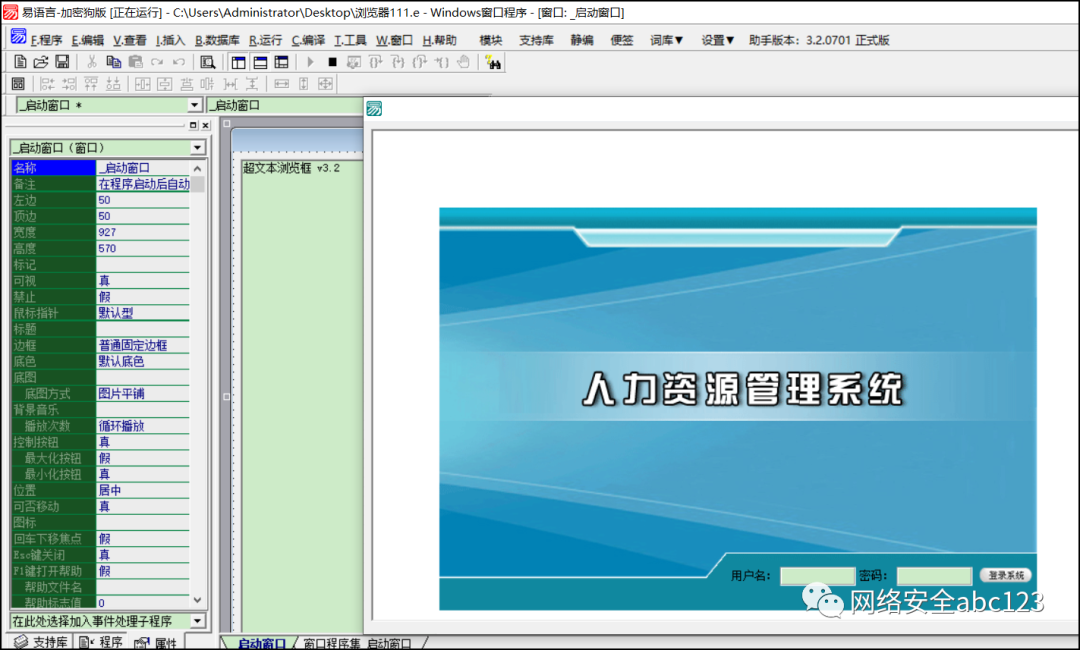1080x650 pixels.
Task: Stop the running program with the square icon
Action: click(x=332, y=62)
